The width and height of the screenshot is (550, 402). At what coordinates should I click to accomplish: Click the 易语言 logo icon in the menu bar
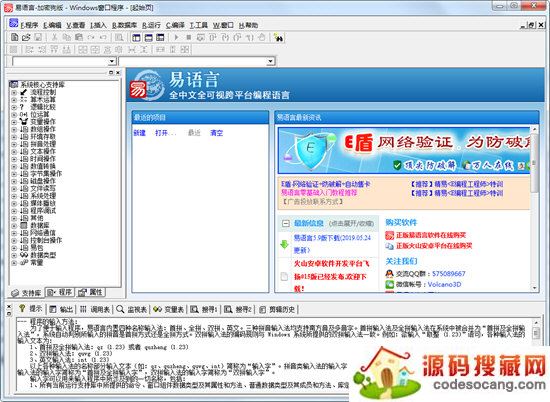click(14, 23)
